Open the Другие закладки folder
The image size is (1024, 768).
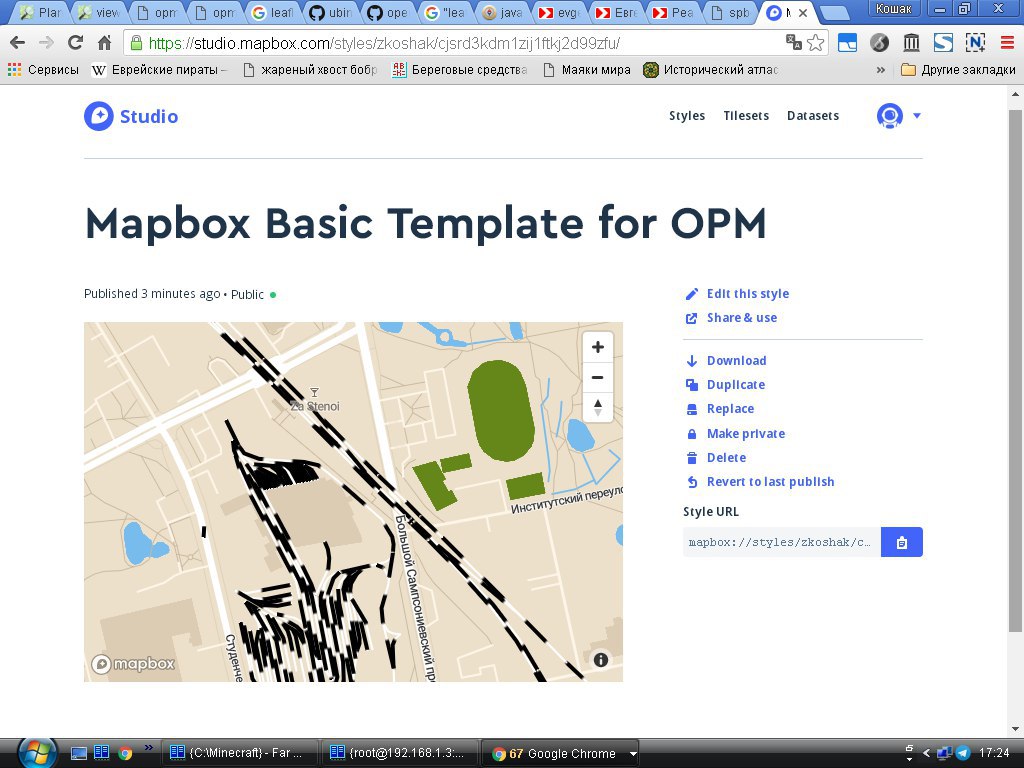pos(958,70)
